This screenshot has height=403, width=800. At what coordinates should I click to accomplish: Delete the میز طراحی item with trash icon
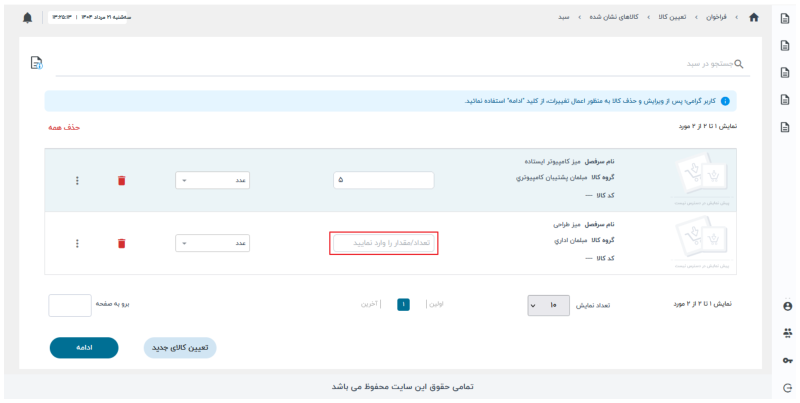(x=121, y=243)
